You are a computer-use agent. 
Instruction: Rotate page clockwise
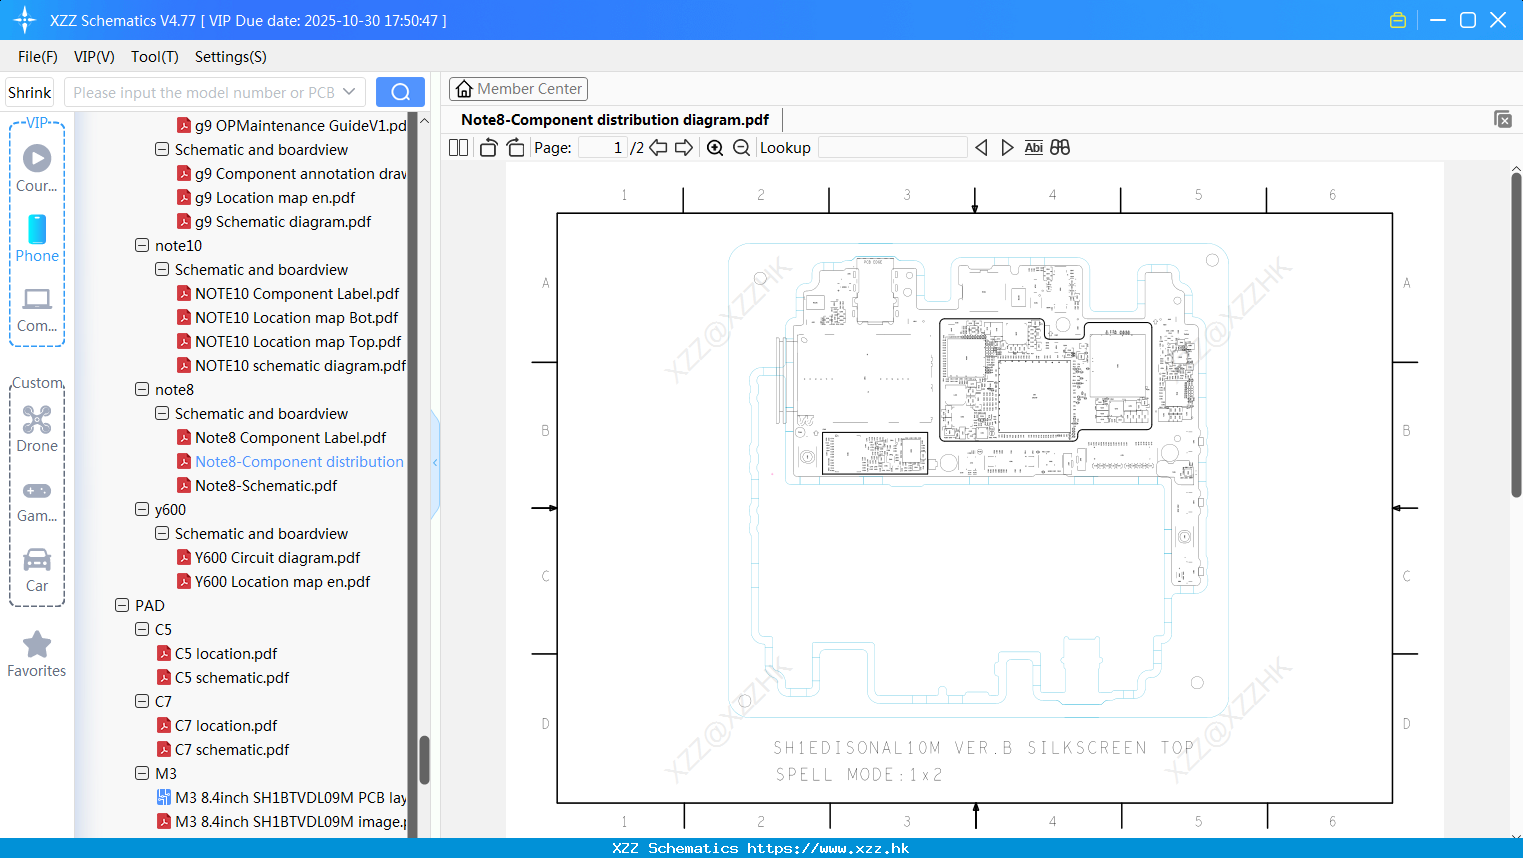click(516, 147)
